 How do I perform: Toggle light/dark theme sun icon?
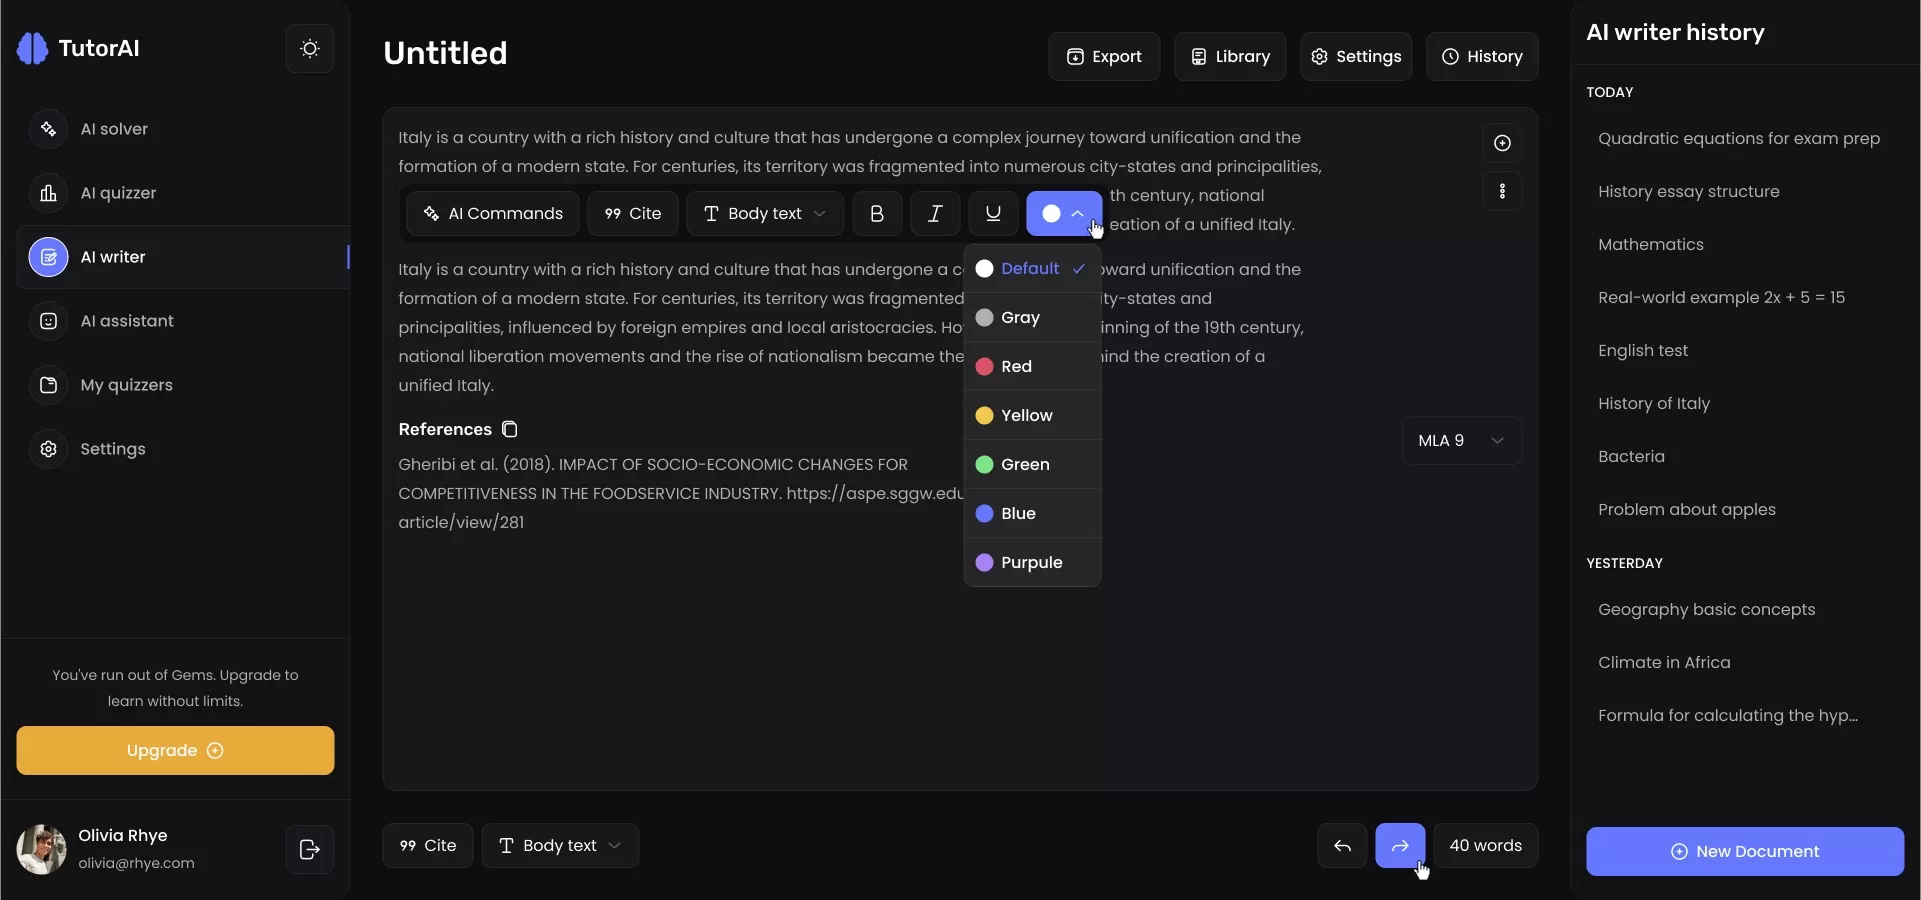pos(310,49)
